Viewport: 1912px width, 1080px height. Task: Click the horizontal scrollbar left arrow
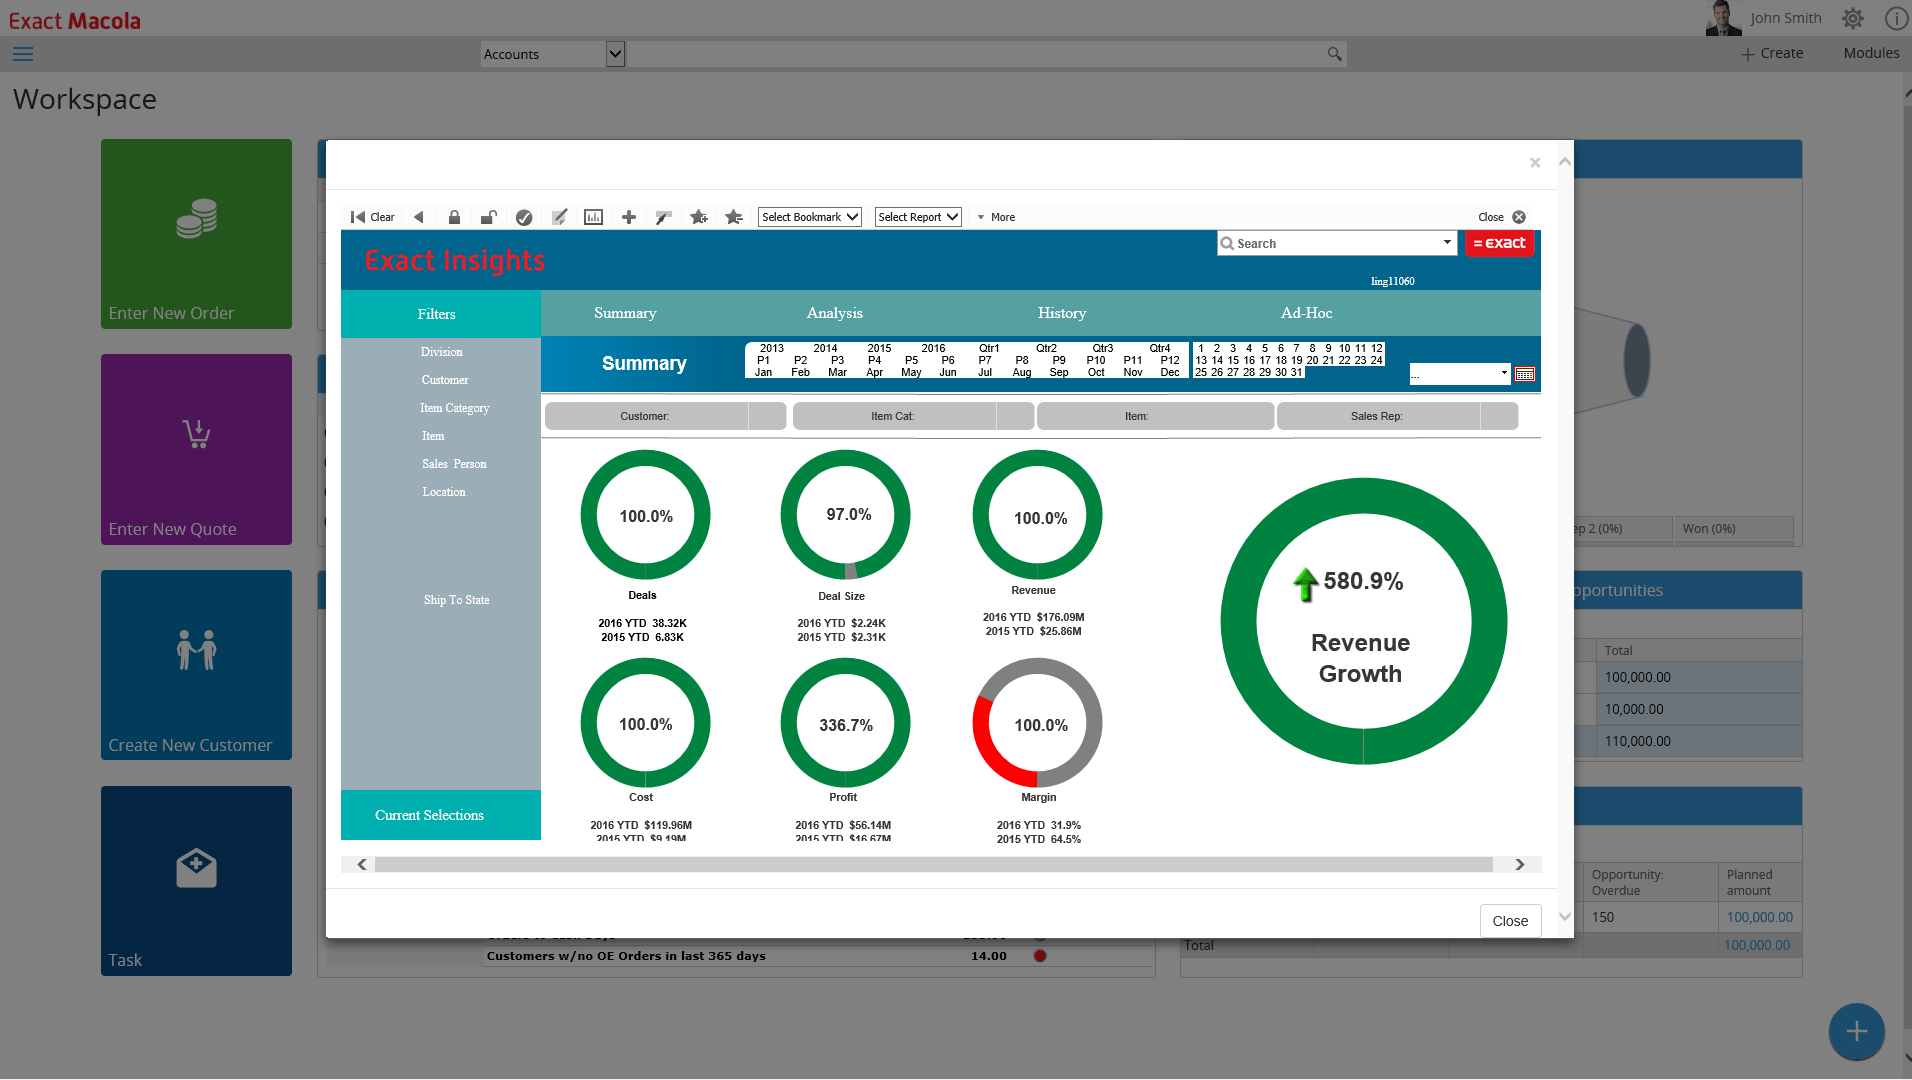coord(362,865)
